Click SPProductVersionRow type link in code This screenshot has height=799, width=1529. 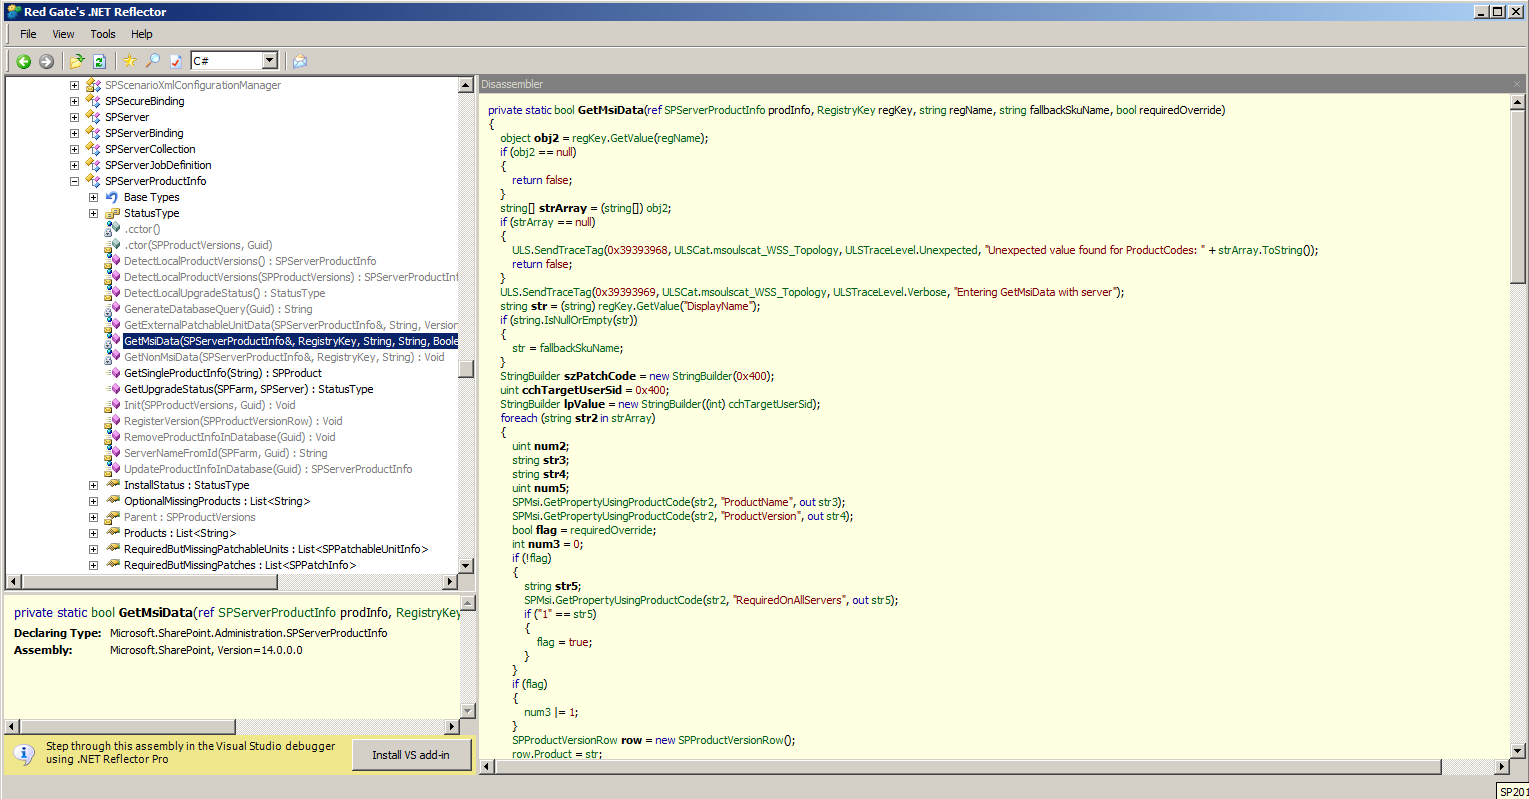click(564, 740)
